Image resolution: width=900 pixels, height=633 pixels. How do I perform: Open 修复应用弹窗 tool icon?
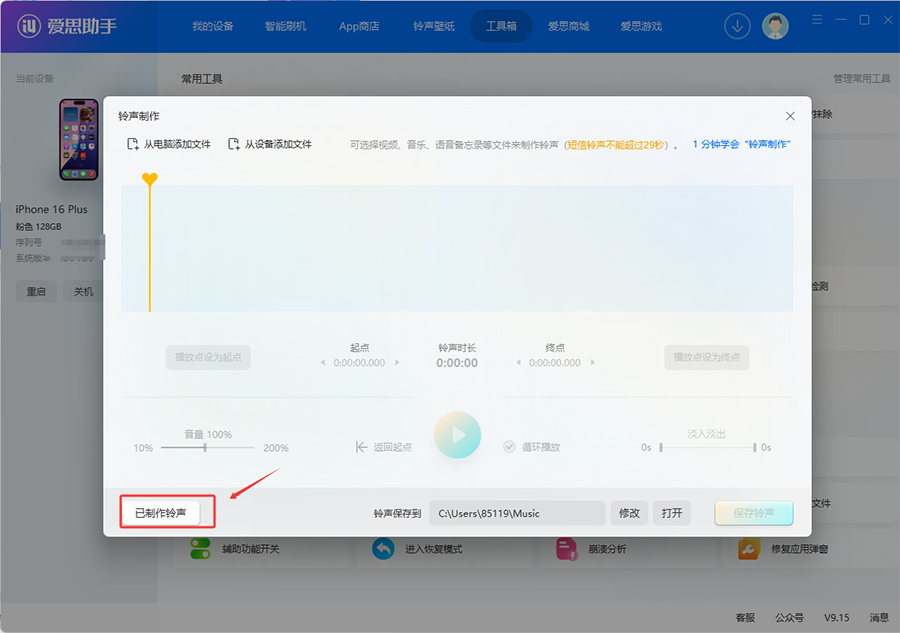[x=748, y=549]
